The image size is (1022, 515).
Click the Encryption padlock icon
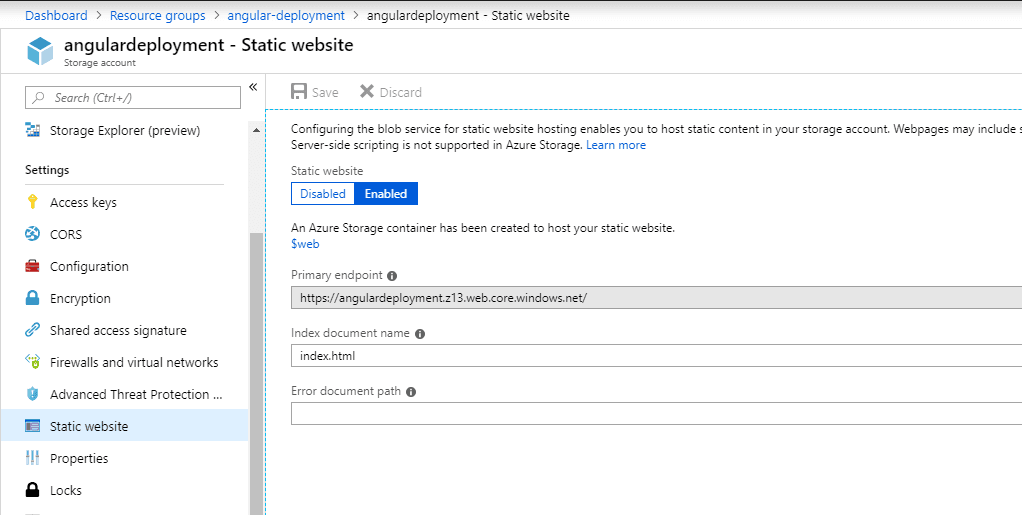click(33, 298)
